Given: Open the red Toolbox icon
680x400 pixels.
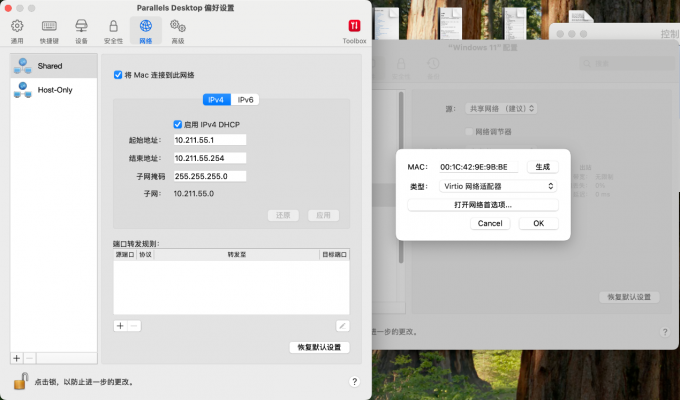Looking at the screenshot, I should (x=354, y=31).
